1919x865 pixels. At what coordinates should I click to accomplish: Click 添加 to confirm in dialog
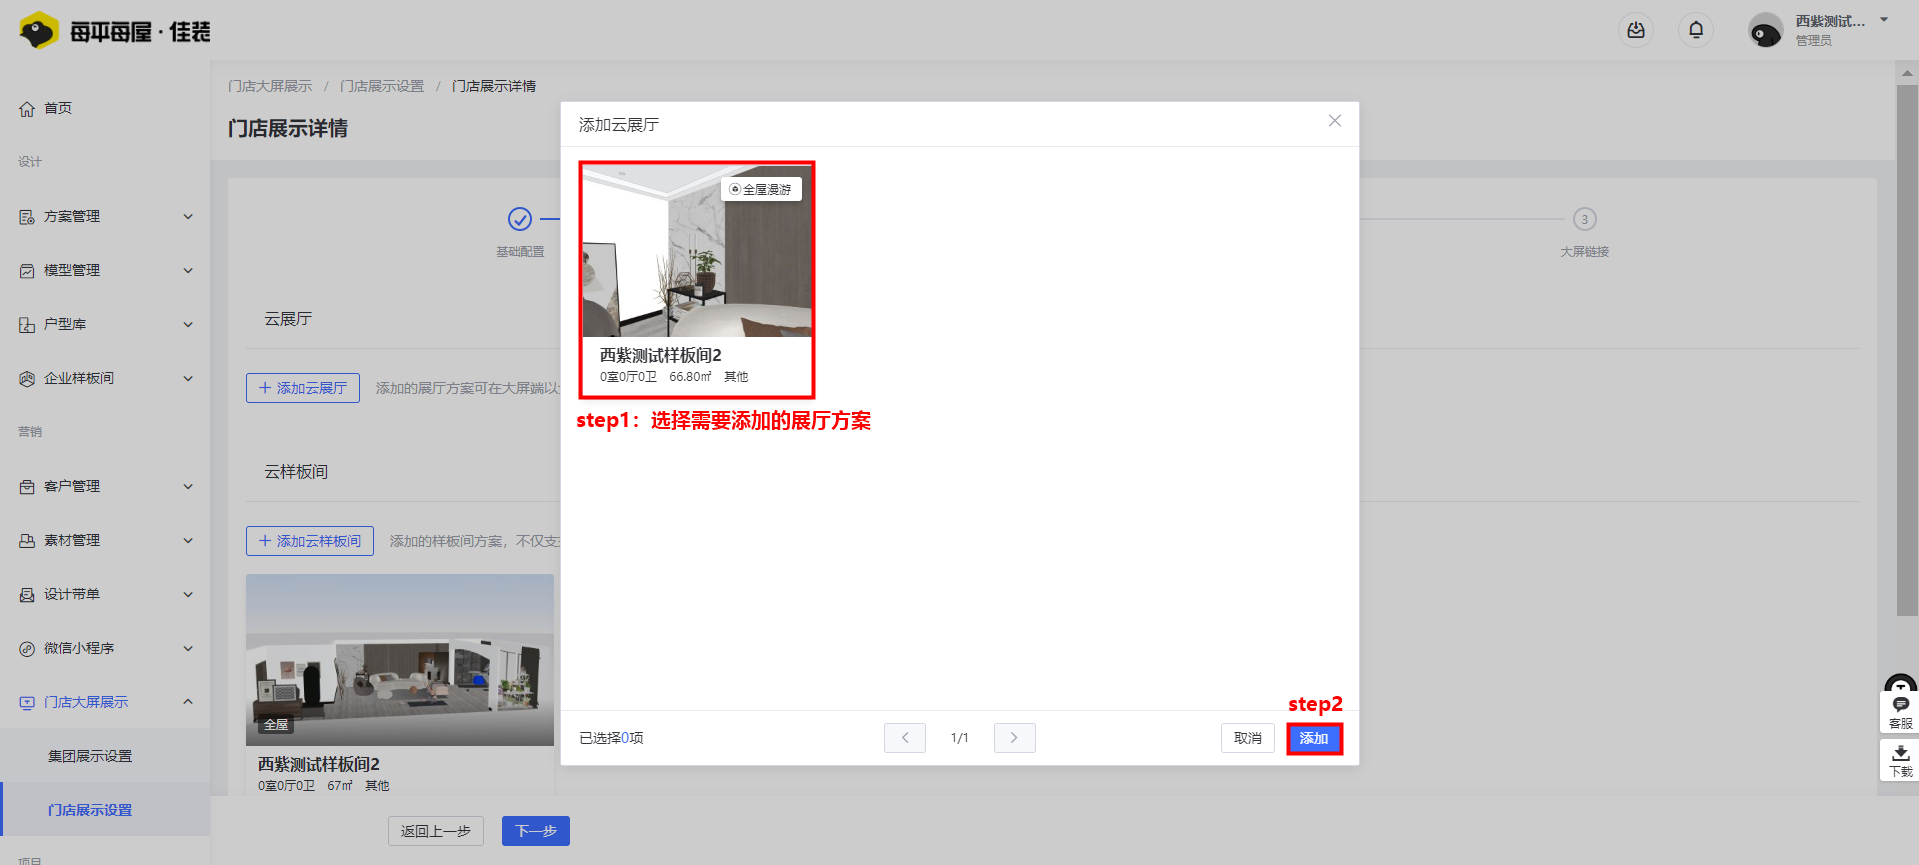(x=1314, y=738)
